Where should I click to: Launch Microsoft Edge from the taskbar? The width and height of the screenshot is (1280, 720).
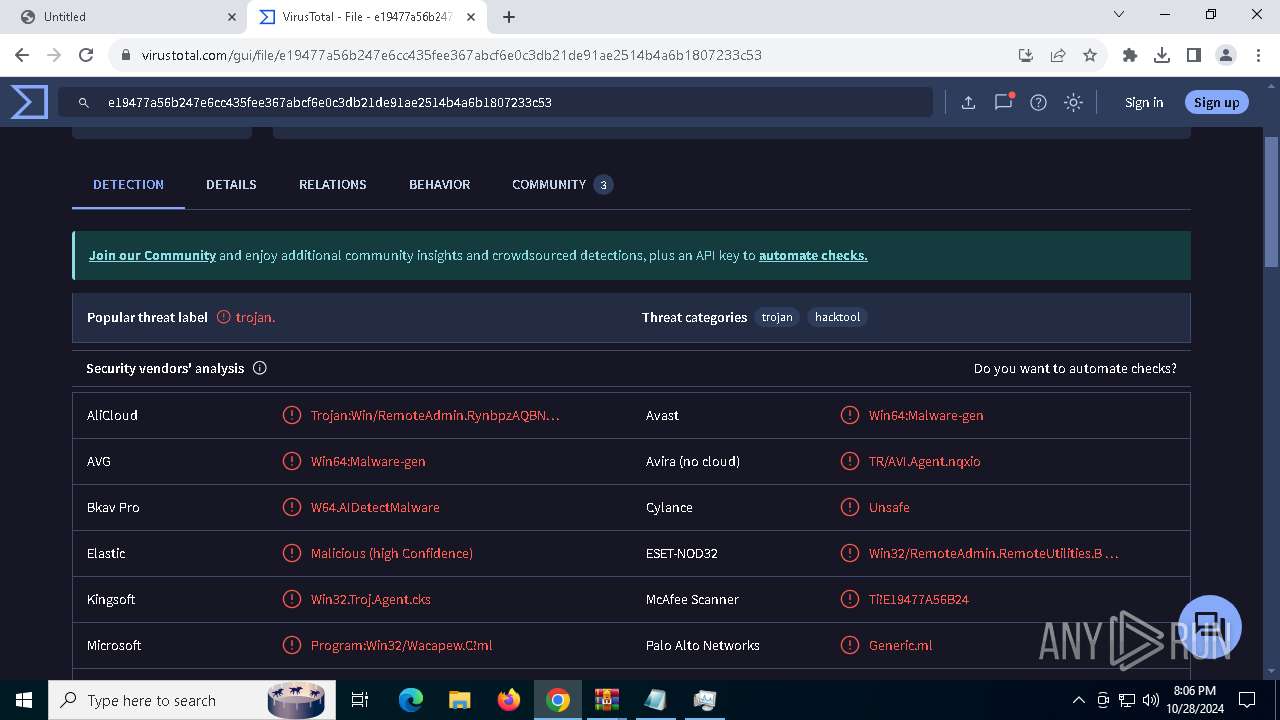click(411, 700)
